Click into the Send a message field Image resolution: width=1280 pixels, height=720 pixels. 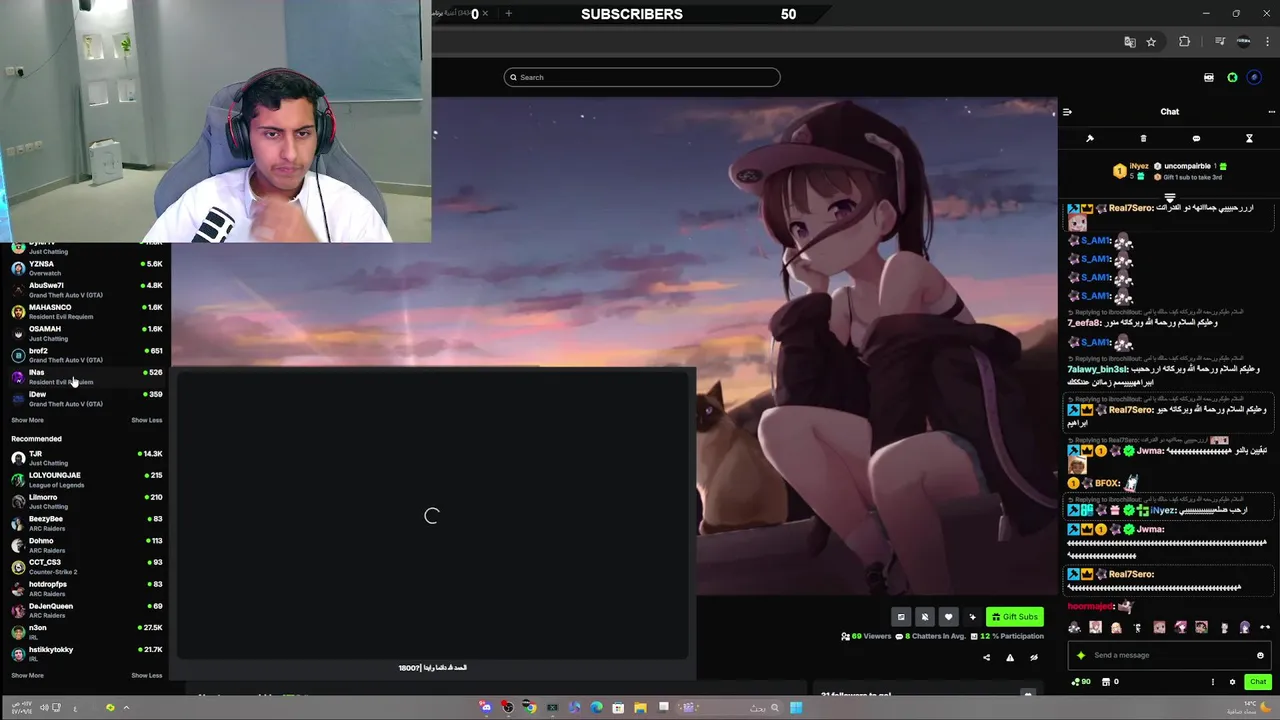pyautogui.click(x=1169, y=655)
